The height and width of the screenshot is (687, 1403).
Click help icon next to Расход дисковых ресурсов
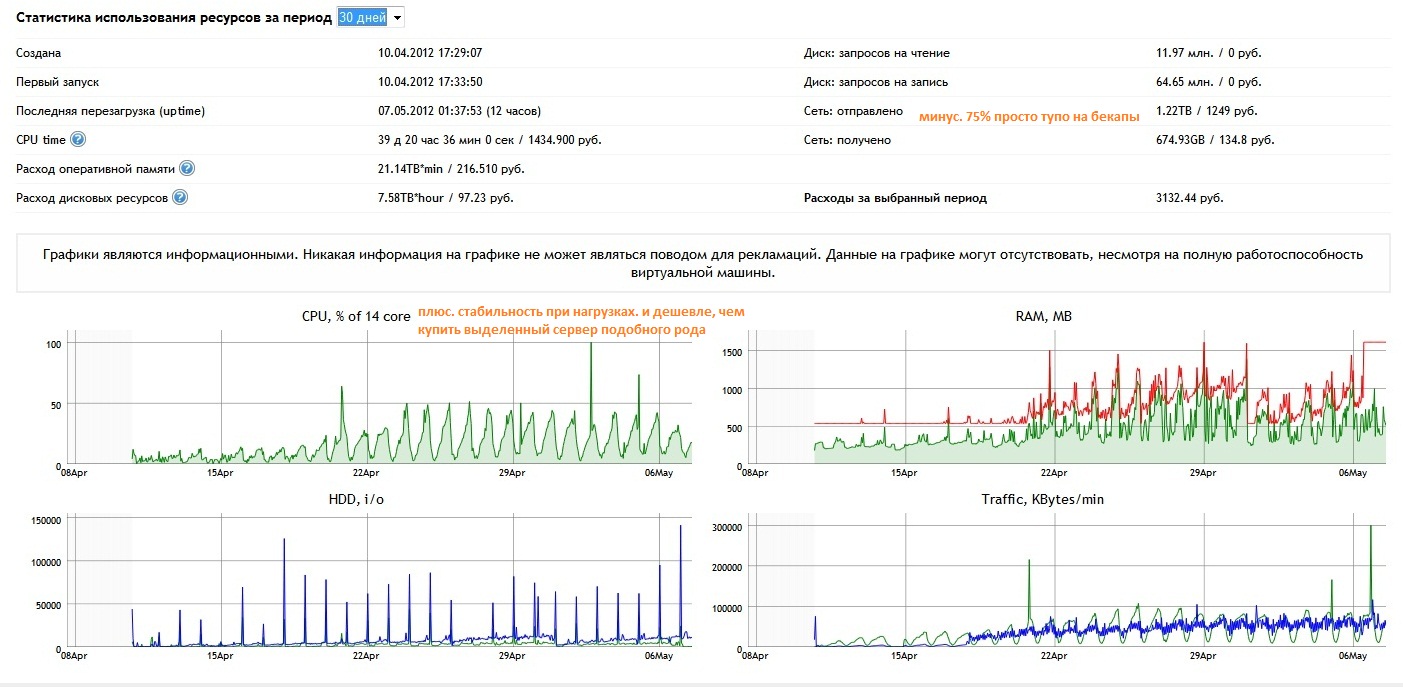coord(180,198)
